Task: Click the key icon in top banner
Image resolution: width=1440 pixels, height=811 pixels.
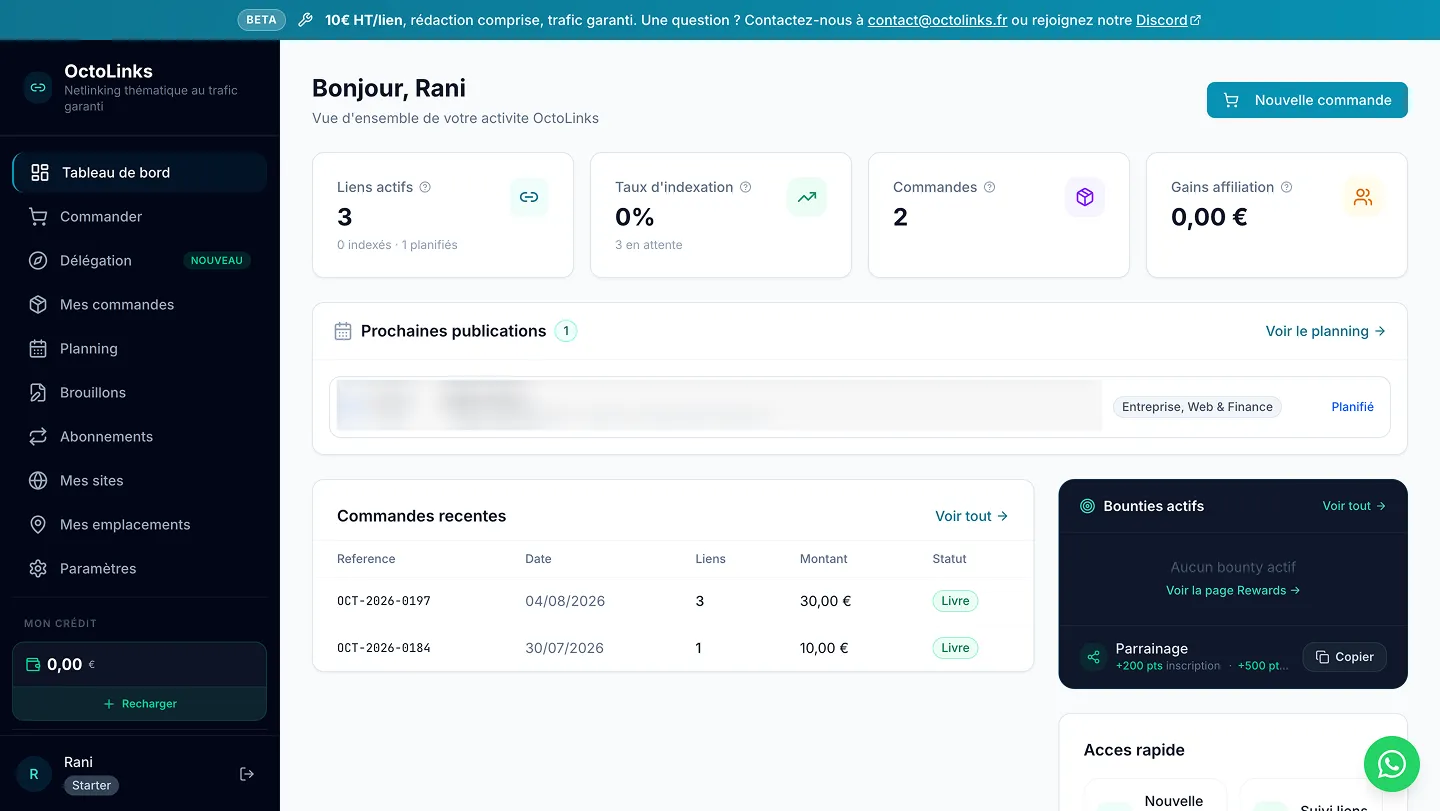Action: point(306,20)
